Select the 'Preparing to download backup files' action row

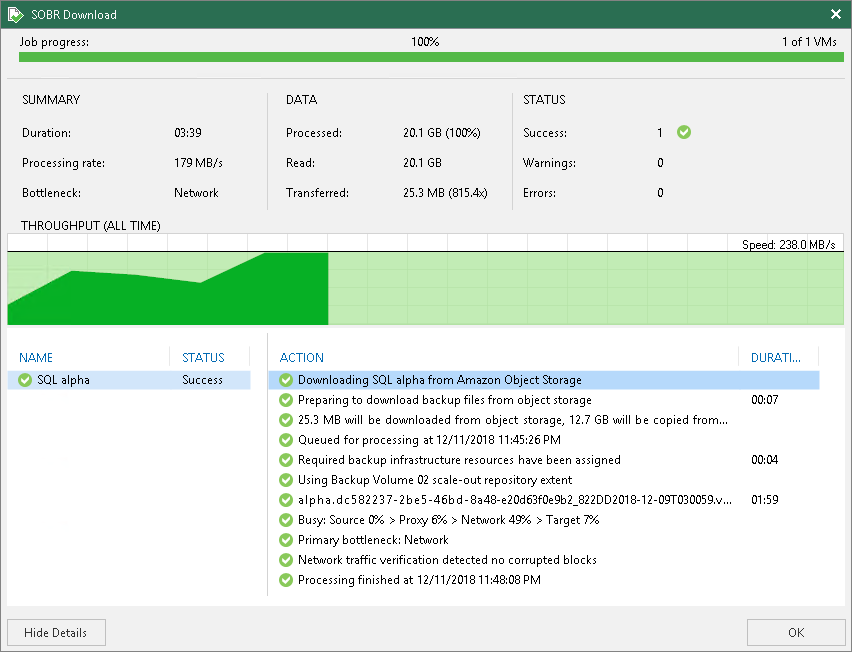pyautogui.click(x=544, y=400)
